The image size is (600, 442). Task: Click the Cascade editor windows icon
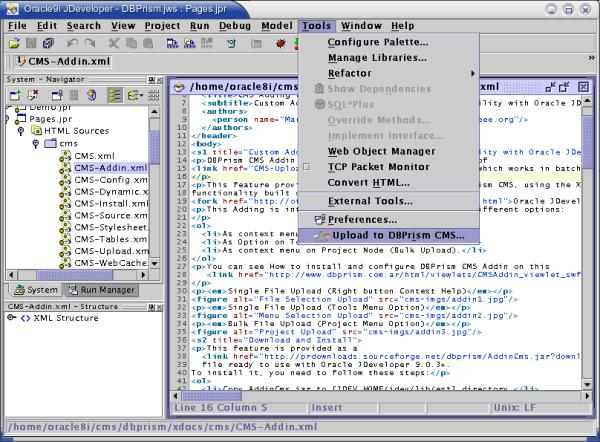click(564, 87)
